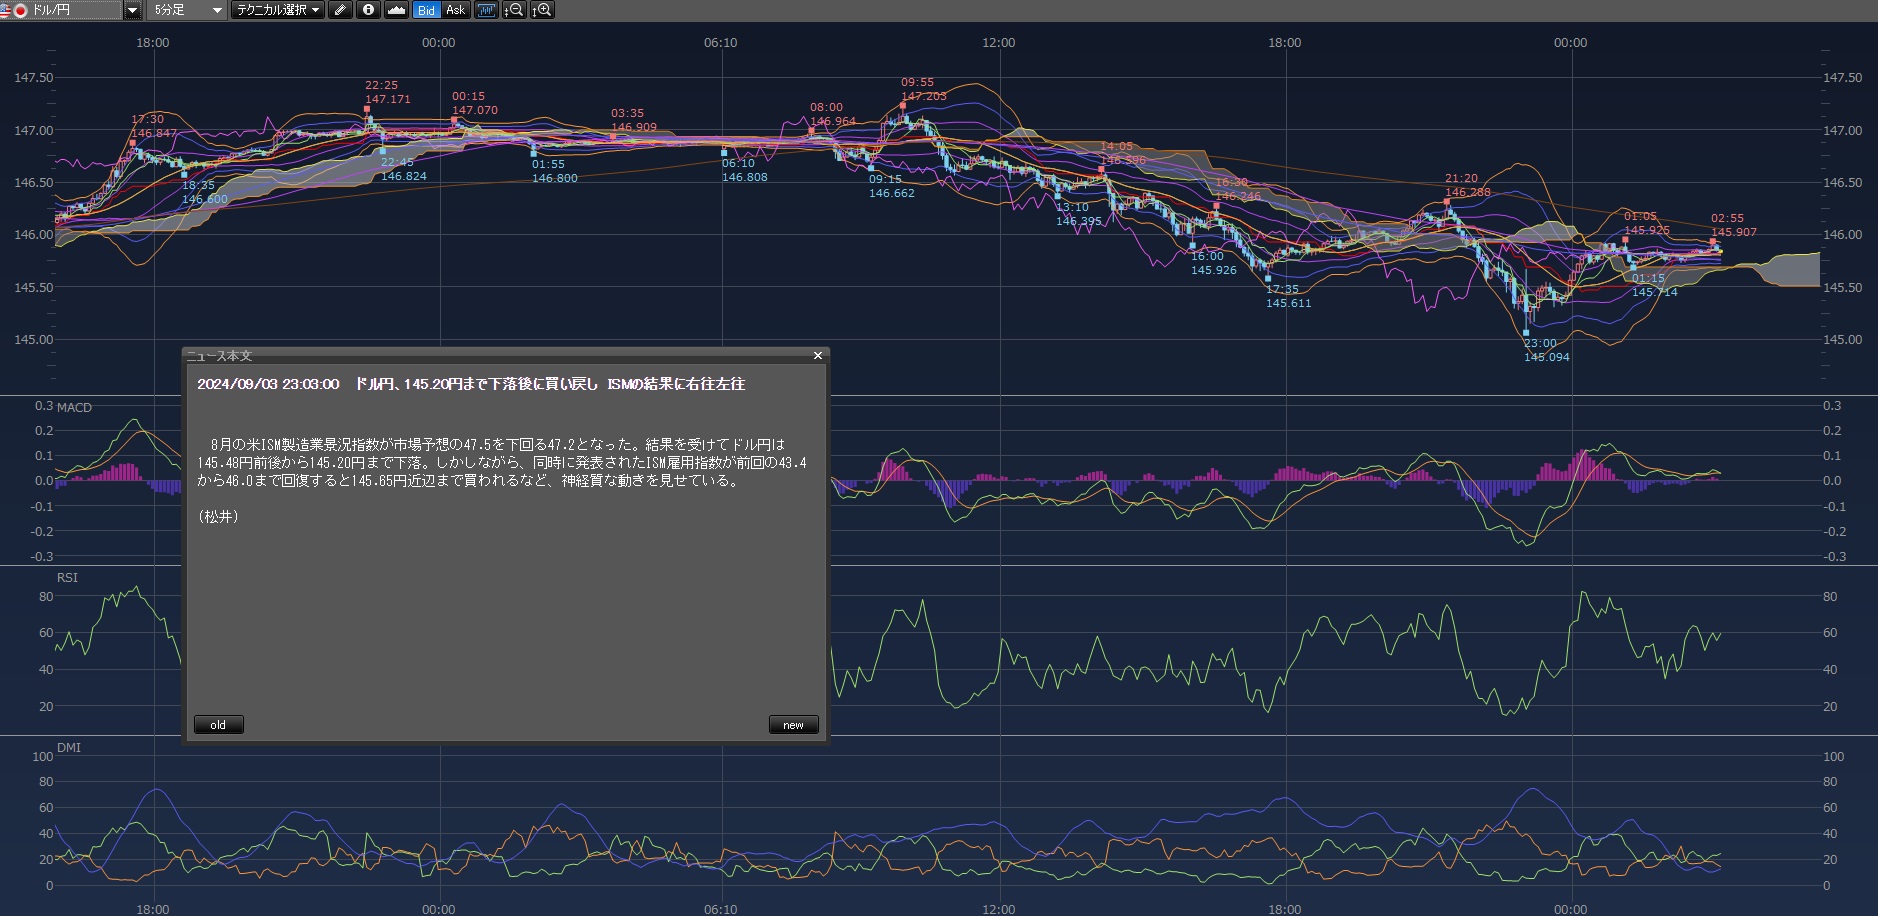Select the pencil drawing tool

pos(341,10)
